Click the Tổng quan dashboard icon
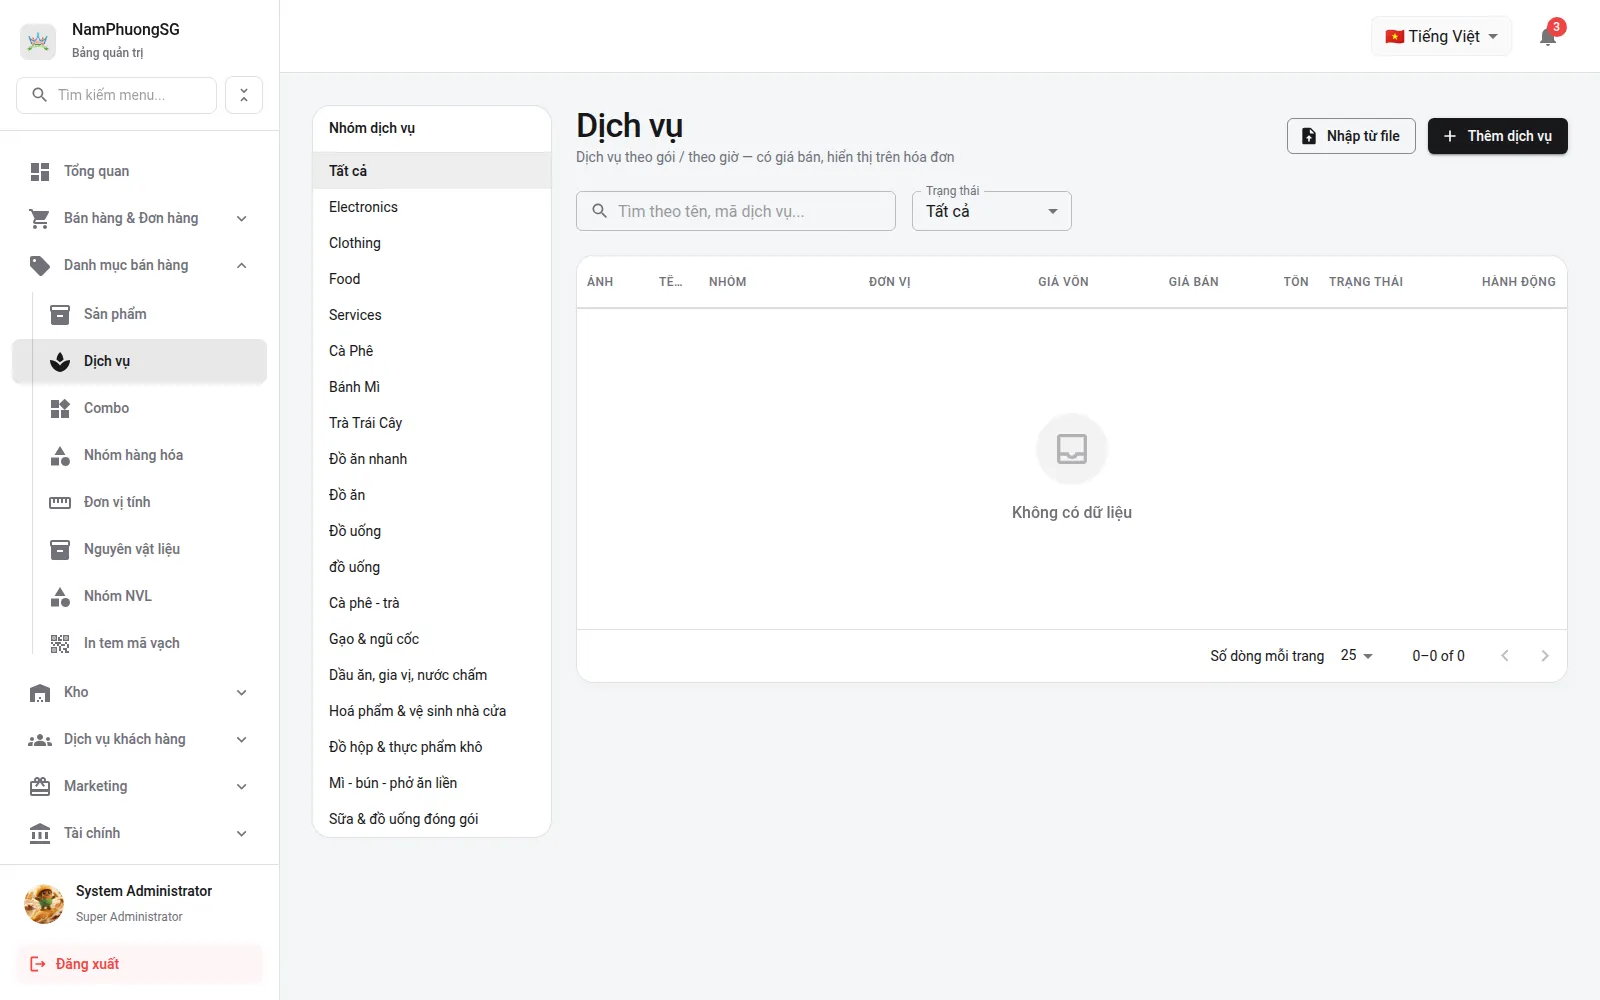1600x1000 pixels. pyautogui.click(x=40, y=172)
